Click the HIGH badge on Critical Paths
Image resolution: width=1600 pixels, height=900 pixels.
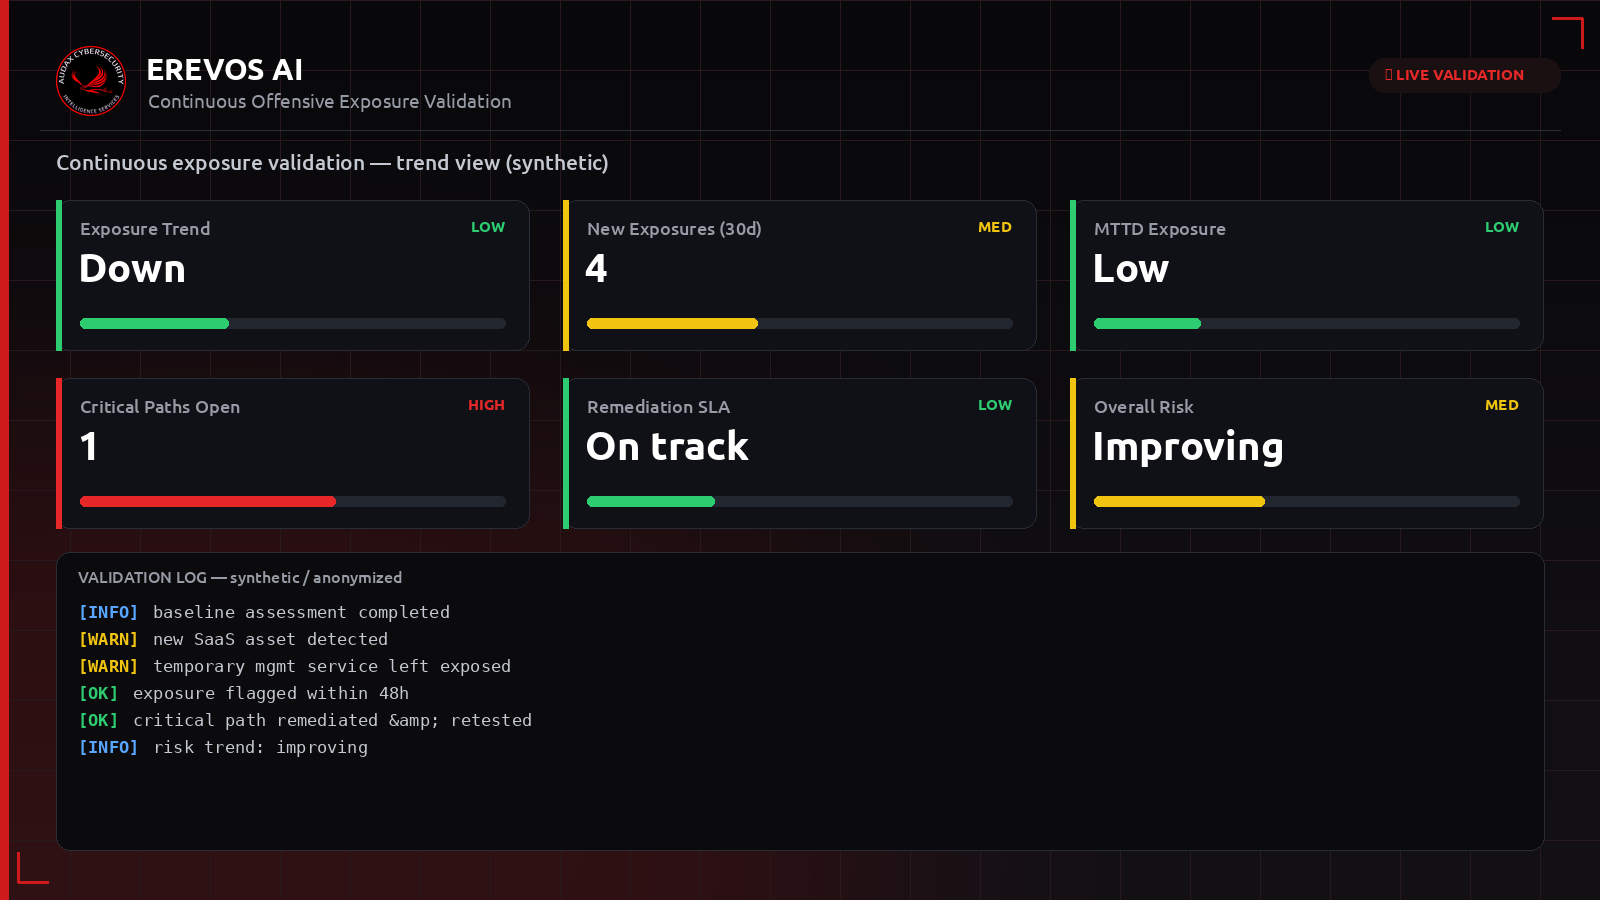coord(487,405)
